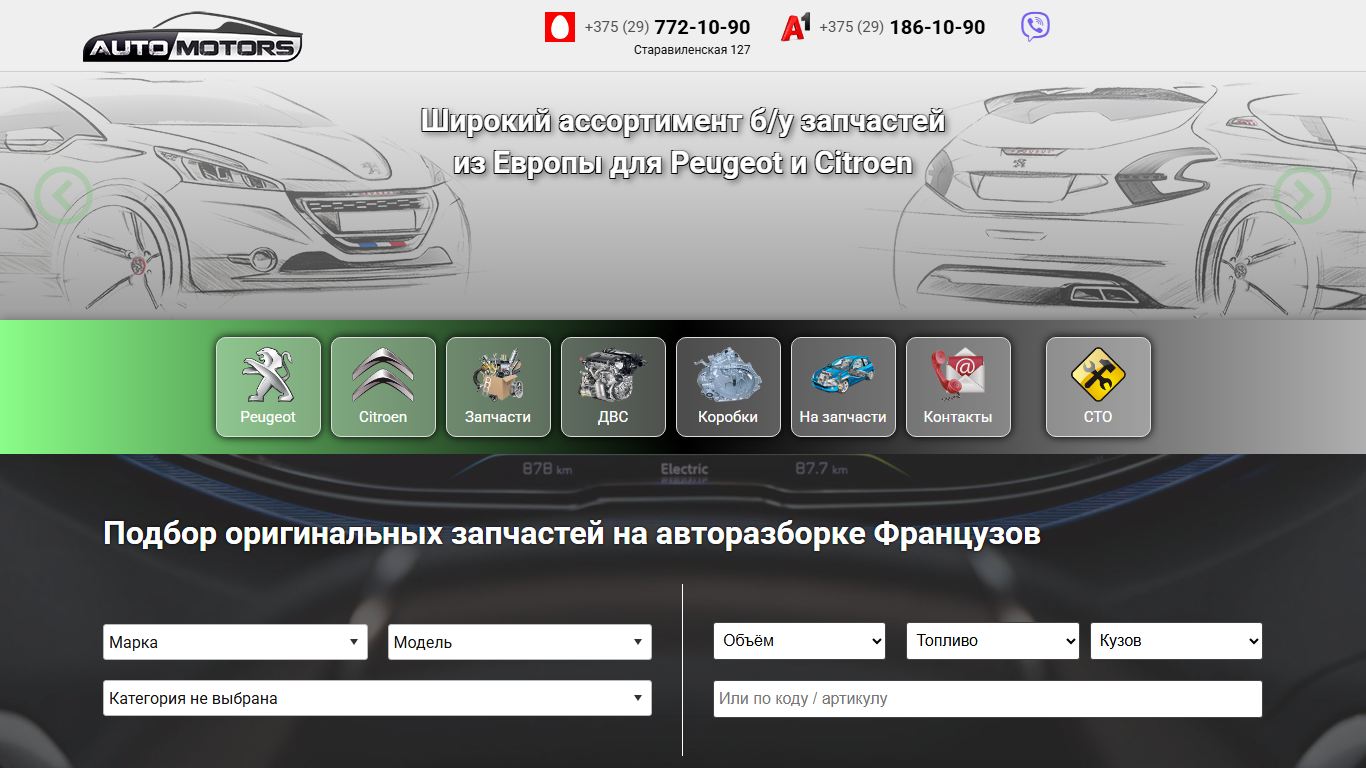Image resolution: width=1366 pixels, height=768 pixels.
Task: Expand the Модель dropdown
Action: (520, 642)
